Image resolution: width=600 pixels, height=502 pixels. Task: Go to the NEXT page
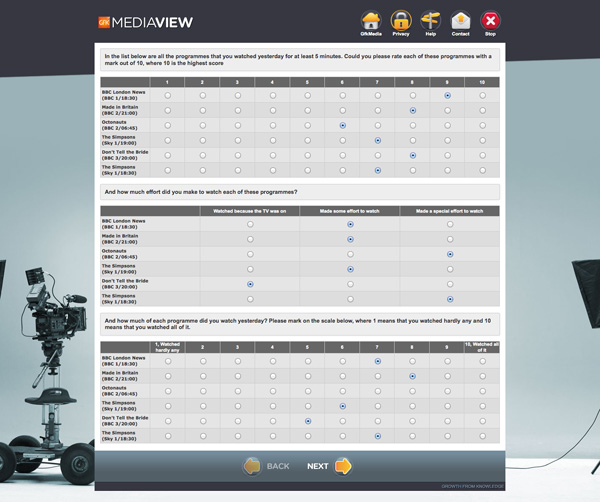pyautogui.click(x=330, y=466)
